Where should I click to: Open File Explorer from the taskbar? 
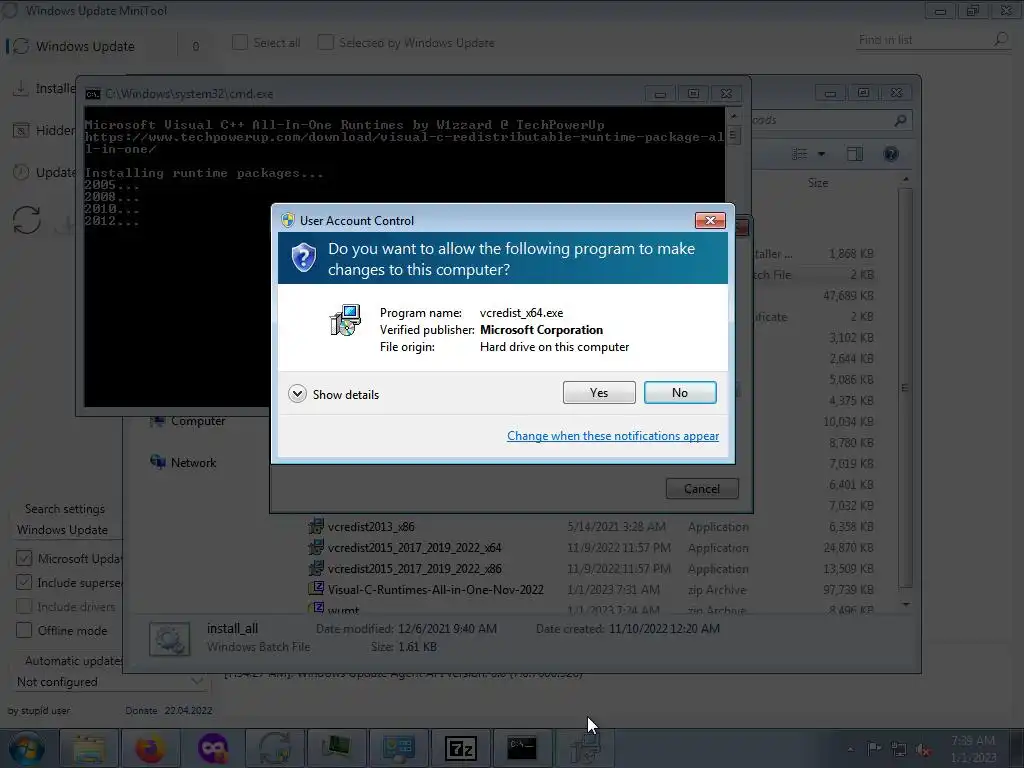click(x=89, y=748)
